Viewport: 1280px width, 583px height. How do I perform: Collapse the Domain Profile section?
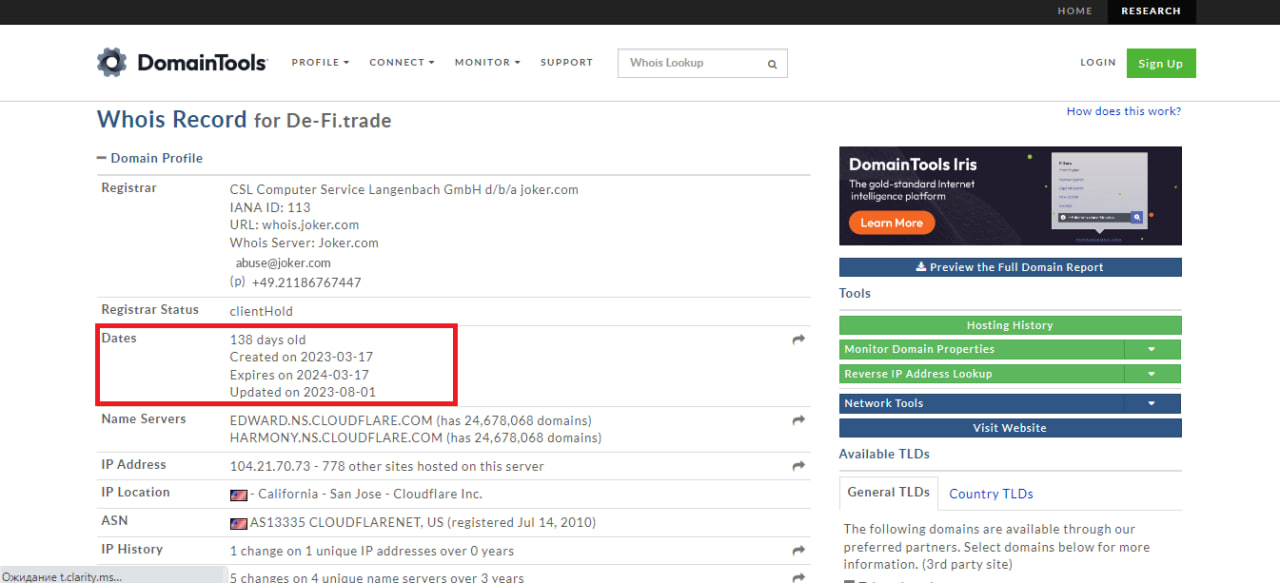pyautogui.click(x=101, y=158)
